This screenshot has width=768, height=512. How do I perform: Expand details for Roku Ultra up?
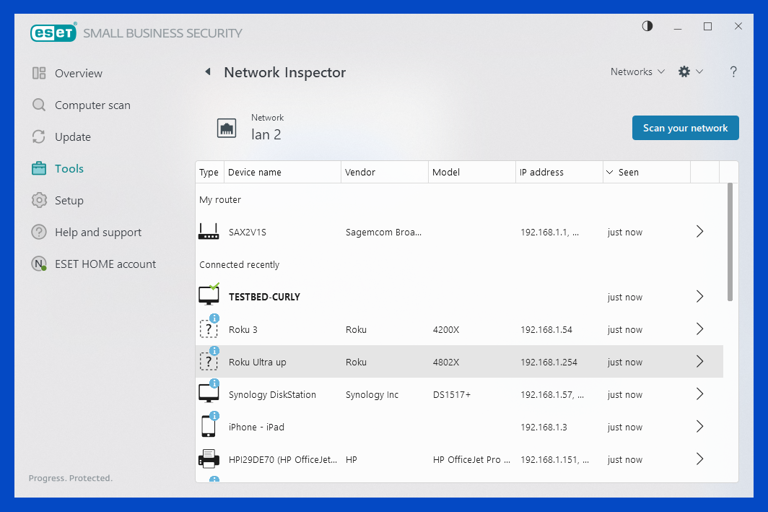coord(699,362)
